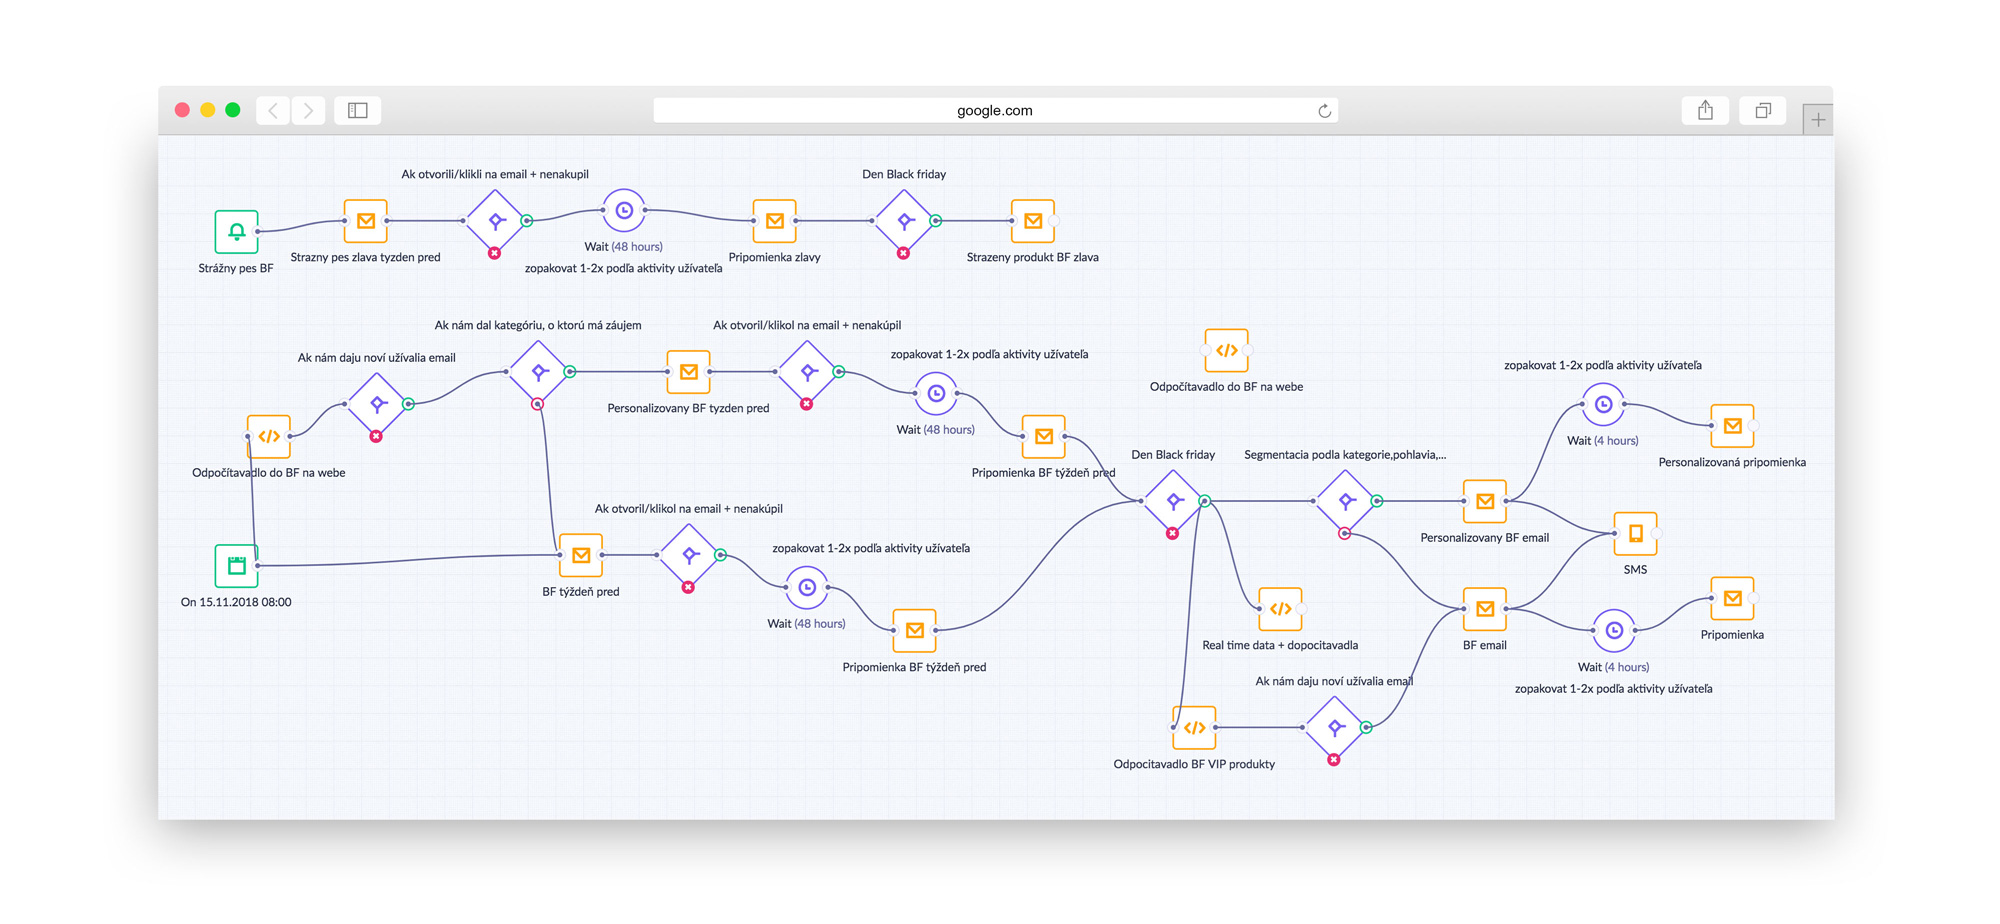
Task: Click the browser back arrow
Action: coord(274,111)
